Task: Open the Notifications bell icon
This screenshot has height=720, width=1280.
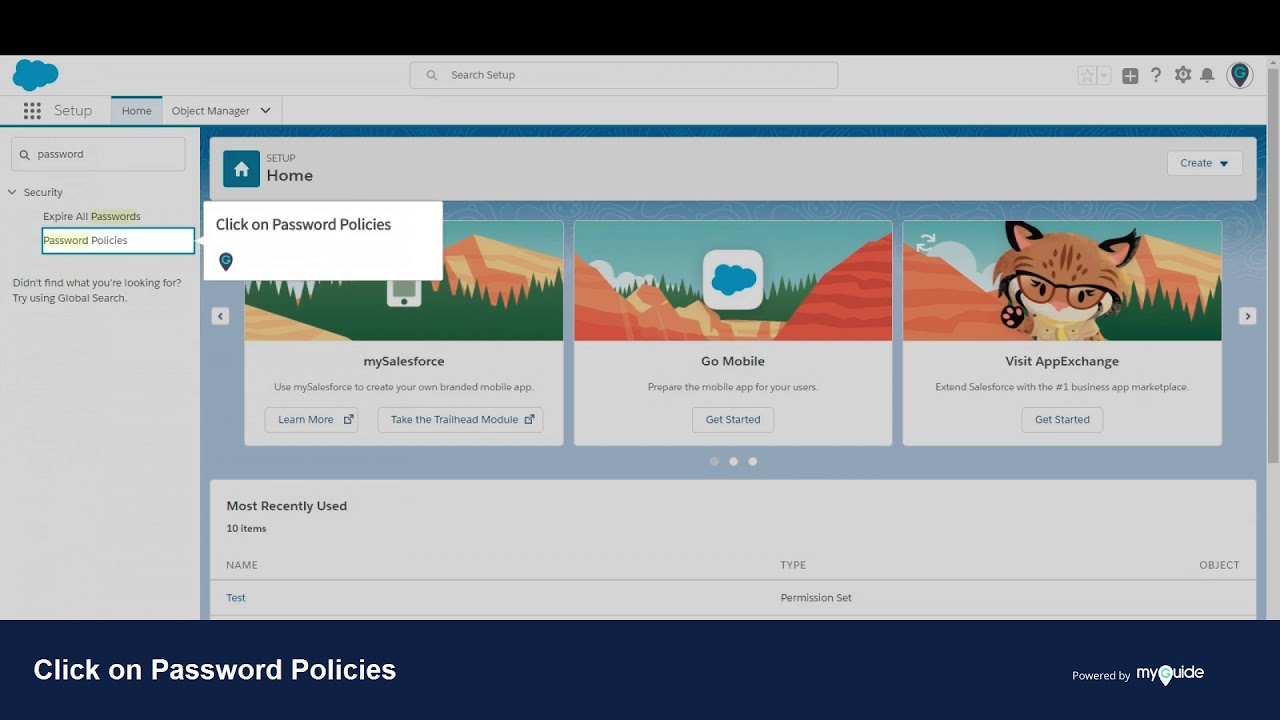Action: pyautogui.click(x=1207, y=75)
